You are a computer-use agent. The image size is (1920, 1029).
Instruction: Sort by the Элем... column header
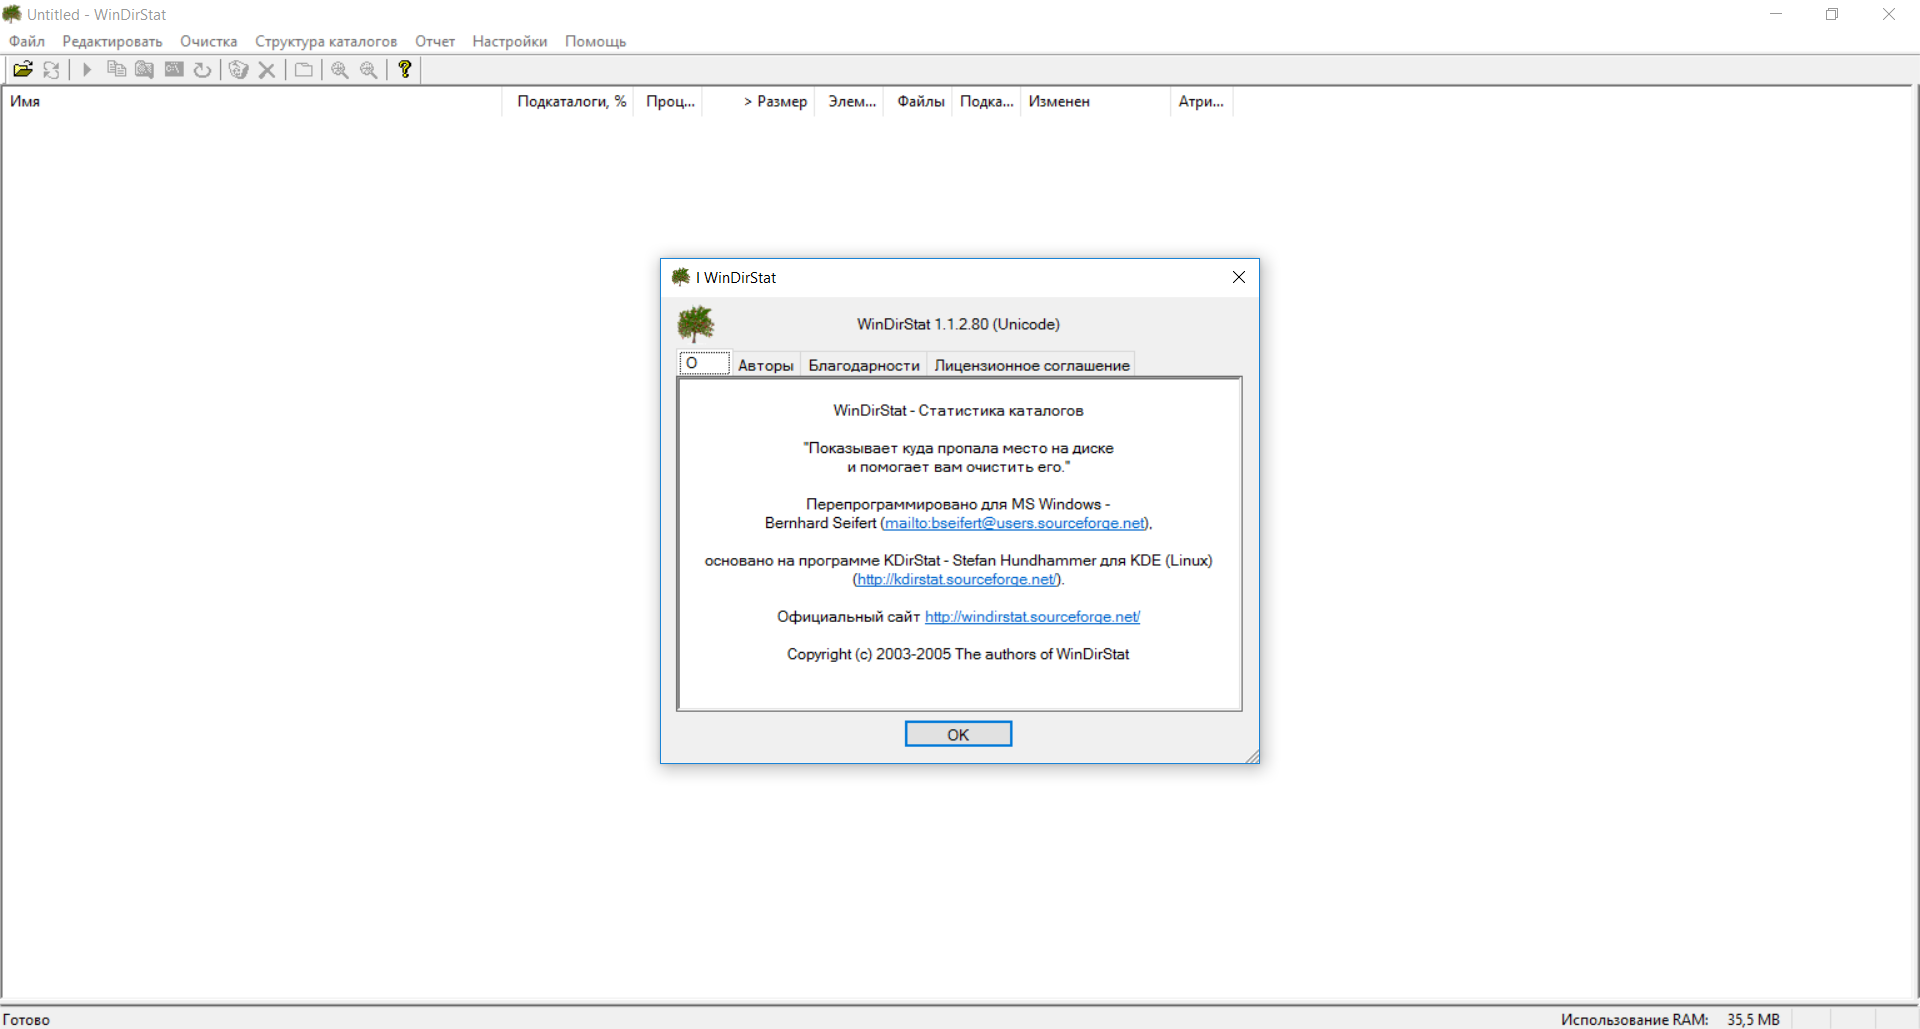point(850,101)
